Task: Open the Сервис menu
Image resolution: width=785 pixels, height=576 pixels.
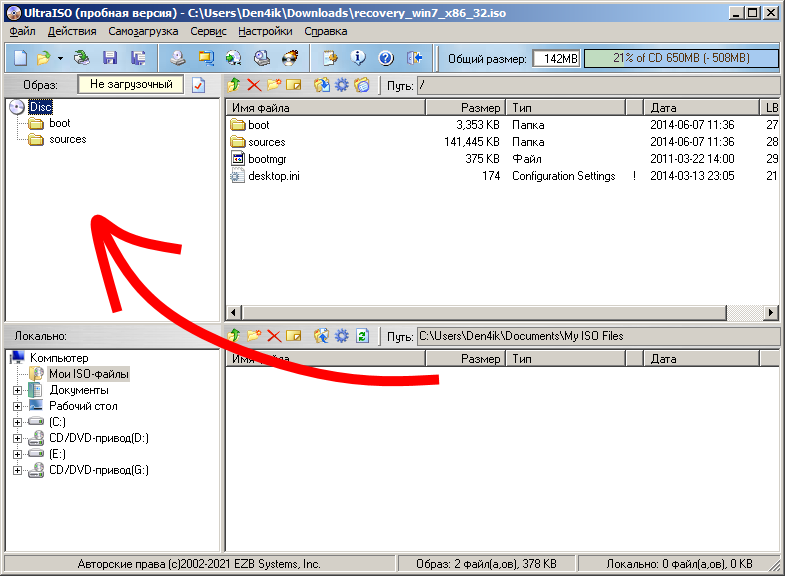Action: (x=208, y=31)
